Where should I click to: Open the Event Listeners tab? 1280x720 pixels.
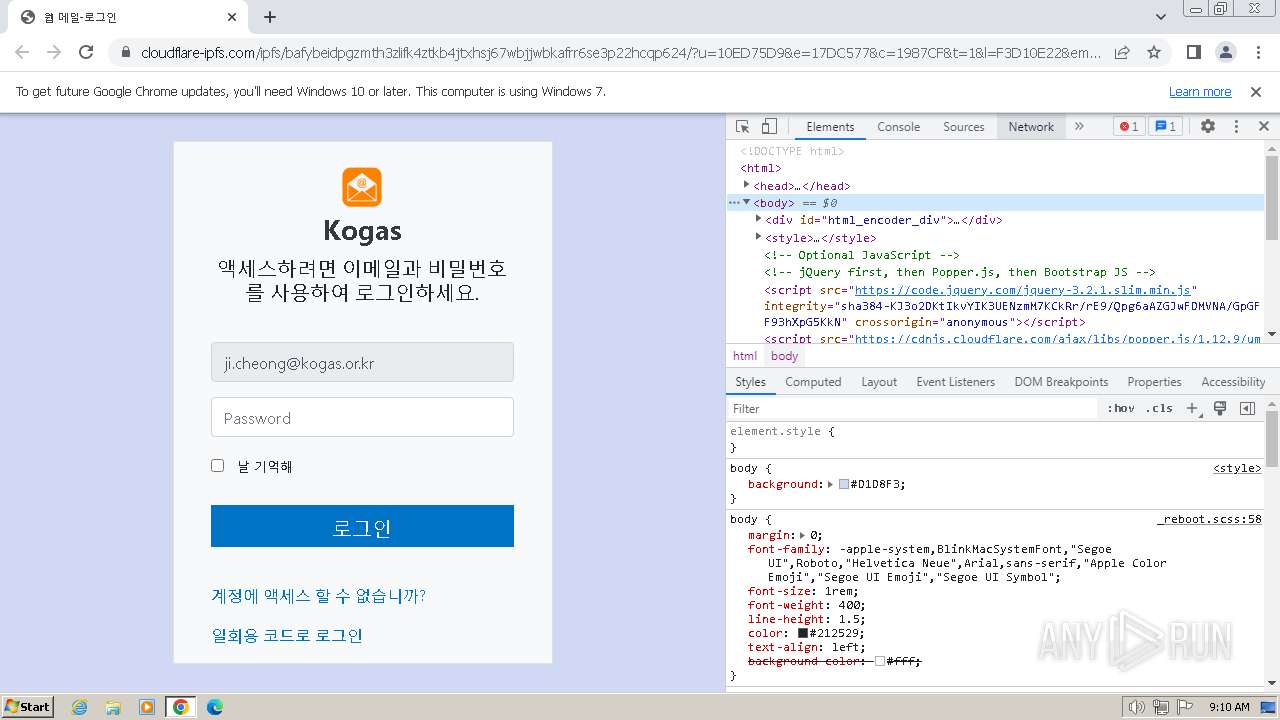point(955,382)
